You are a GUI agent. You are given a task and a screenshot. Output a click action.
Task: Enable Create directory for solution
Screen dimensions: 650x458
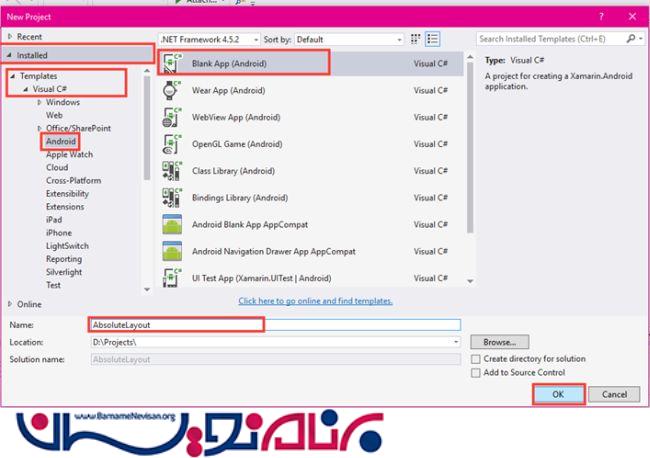(476, 359)
